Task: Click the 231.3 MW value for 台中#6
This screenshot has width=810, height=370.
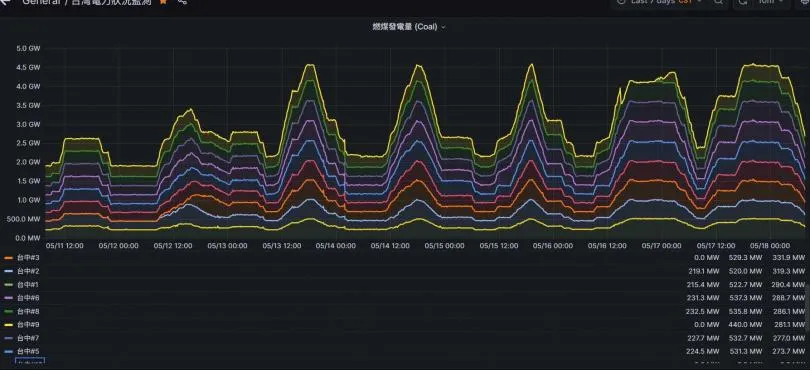Action: (704, 298)
